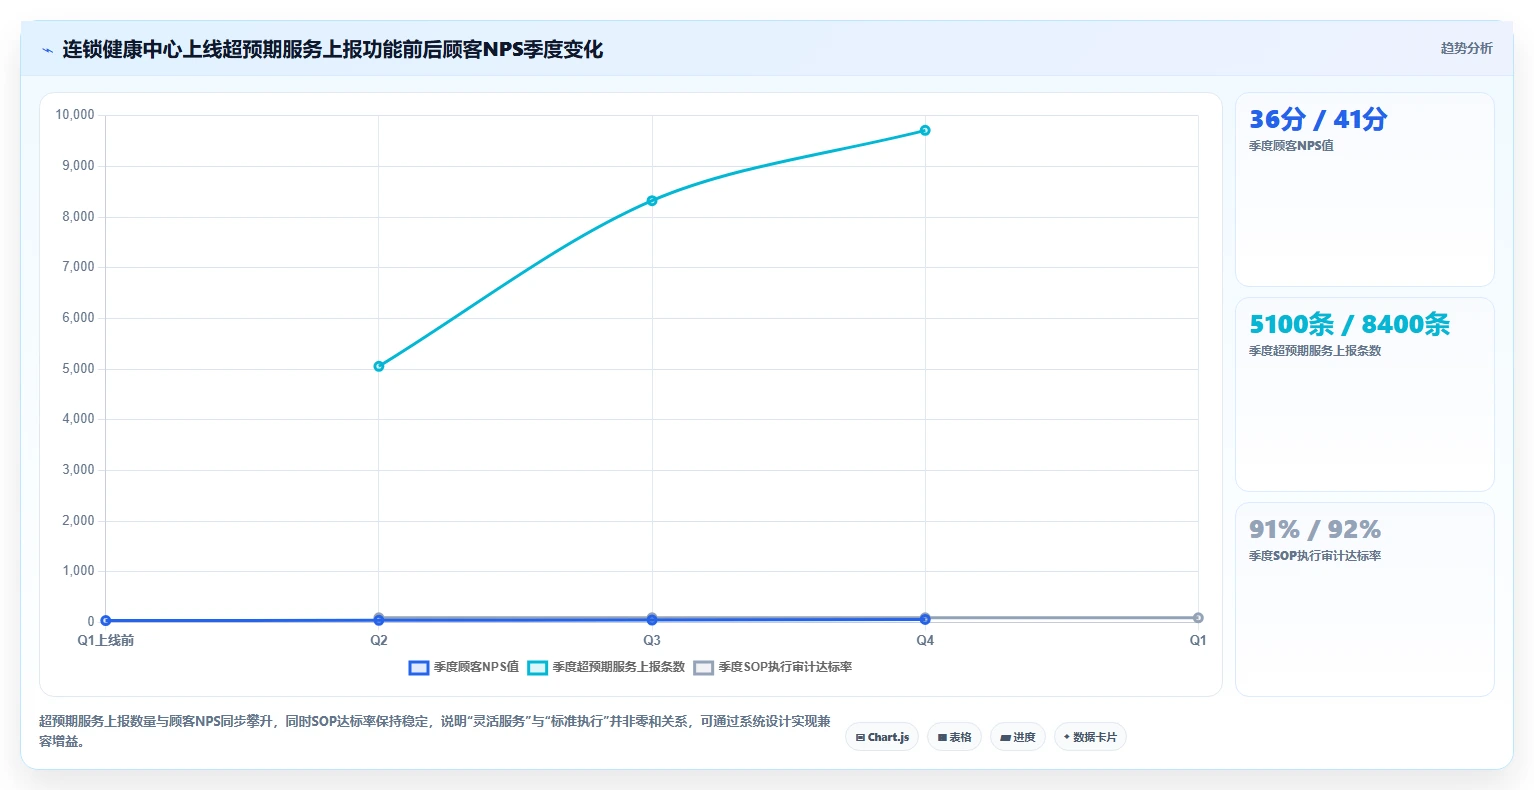This screenshot has width=1534, height=790.
Task: Select the Q4 point on cyan line
Action: tap(925, 130)
